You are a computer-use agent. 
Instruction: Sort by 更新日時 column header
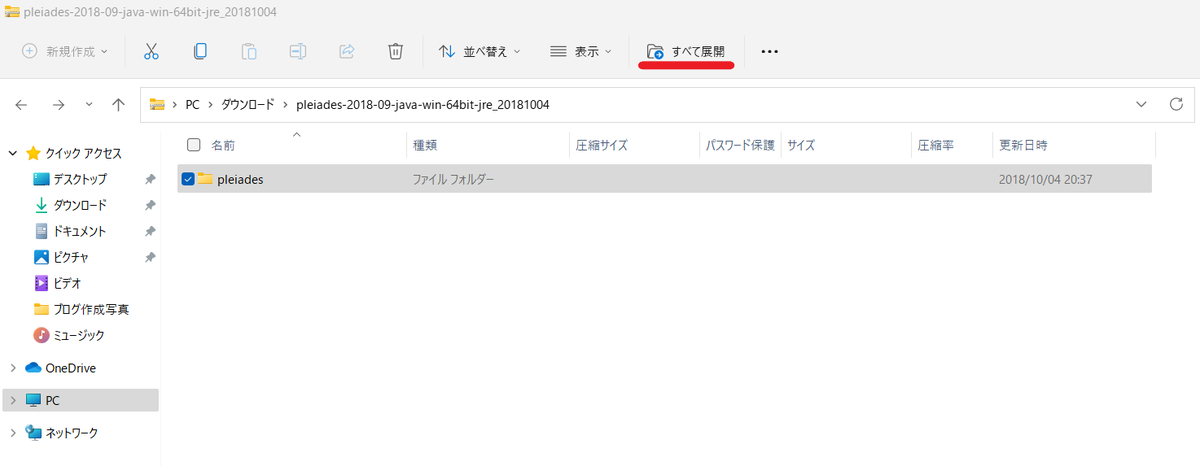click(x=1023, y=145)
